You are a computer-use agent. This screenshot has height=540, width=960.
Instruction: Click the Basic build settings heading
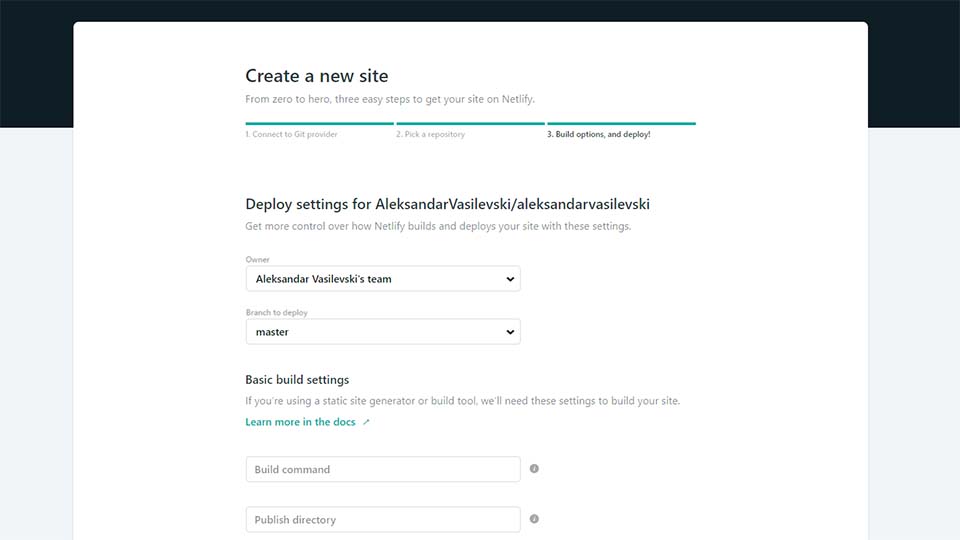297,380
